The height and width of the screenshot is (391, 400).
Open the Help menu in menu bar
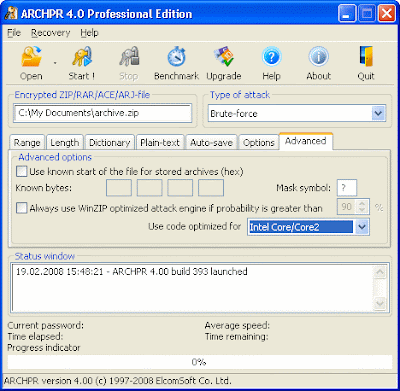(89, 33)
